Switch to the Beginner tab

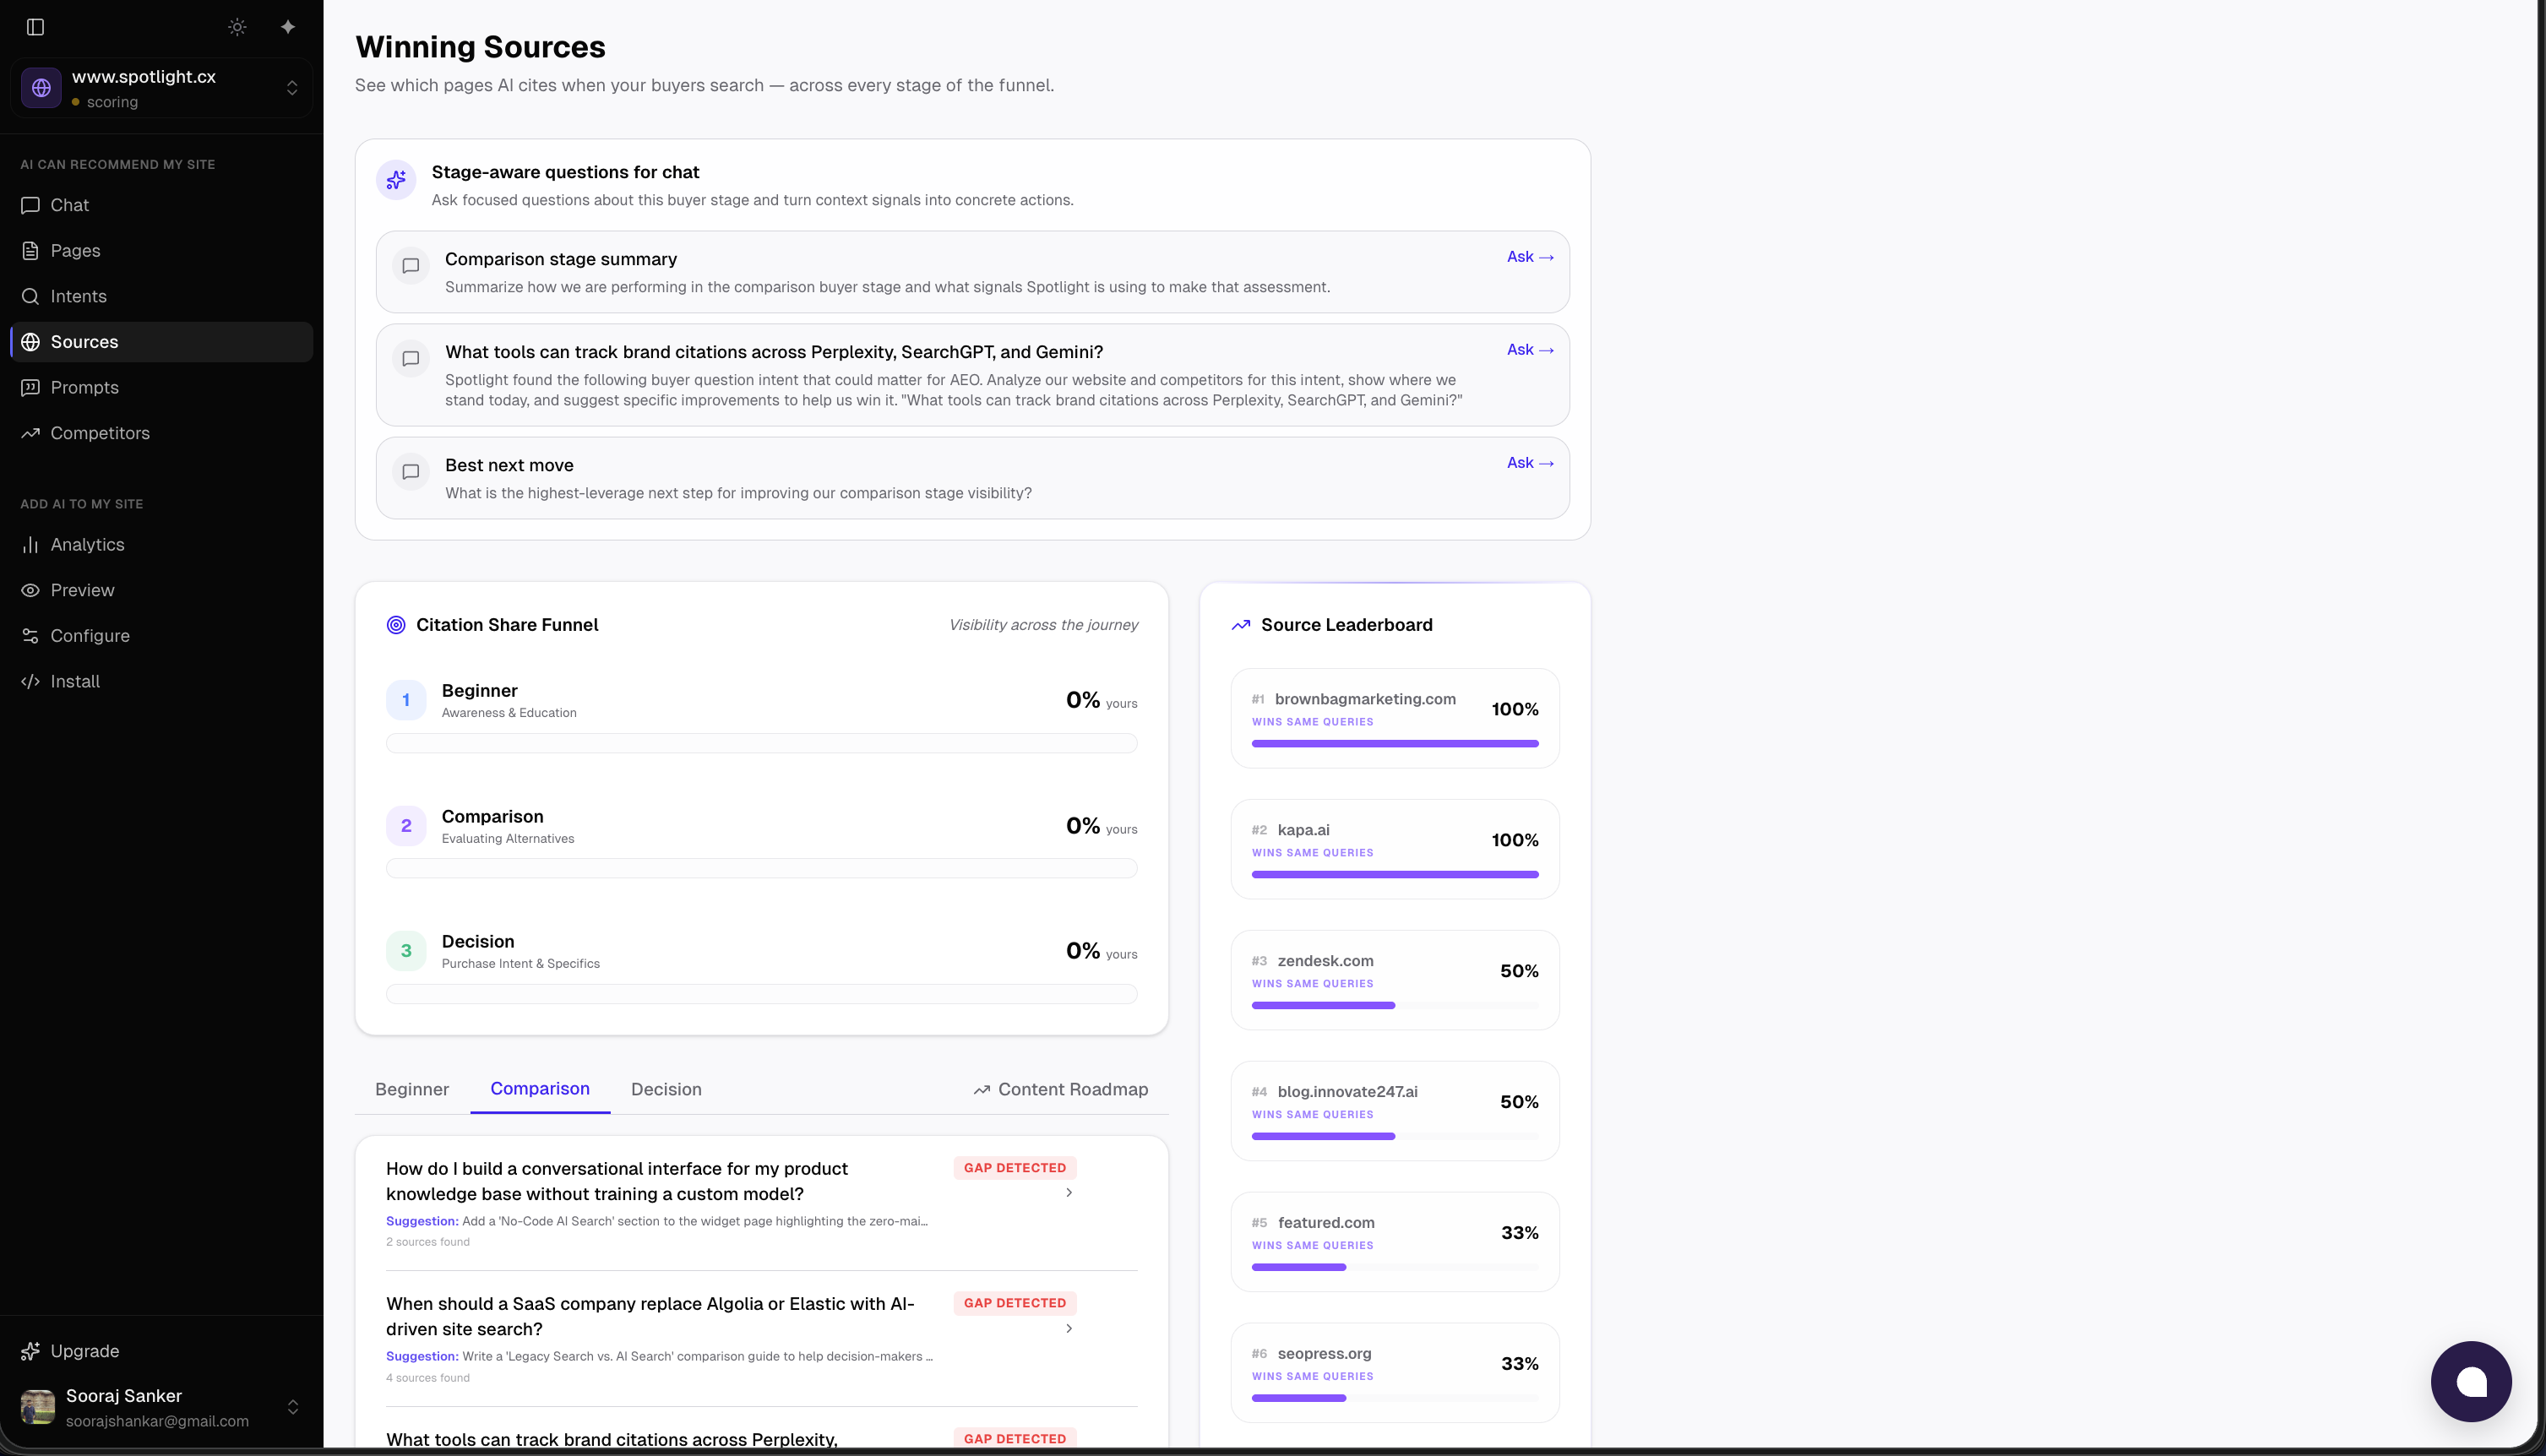pyautogui.click(x=411, y=1089)
